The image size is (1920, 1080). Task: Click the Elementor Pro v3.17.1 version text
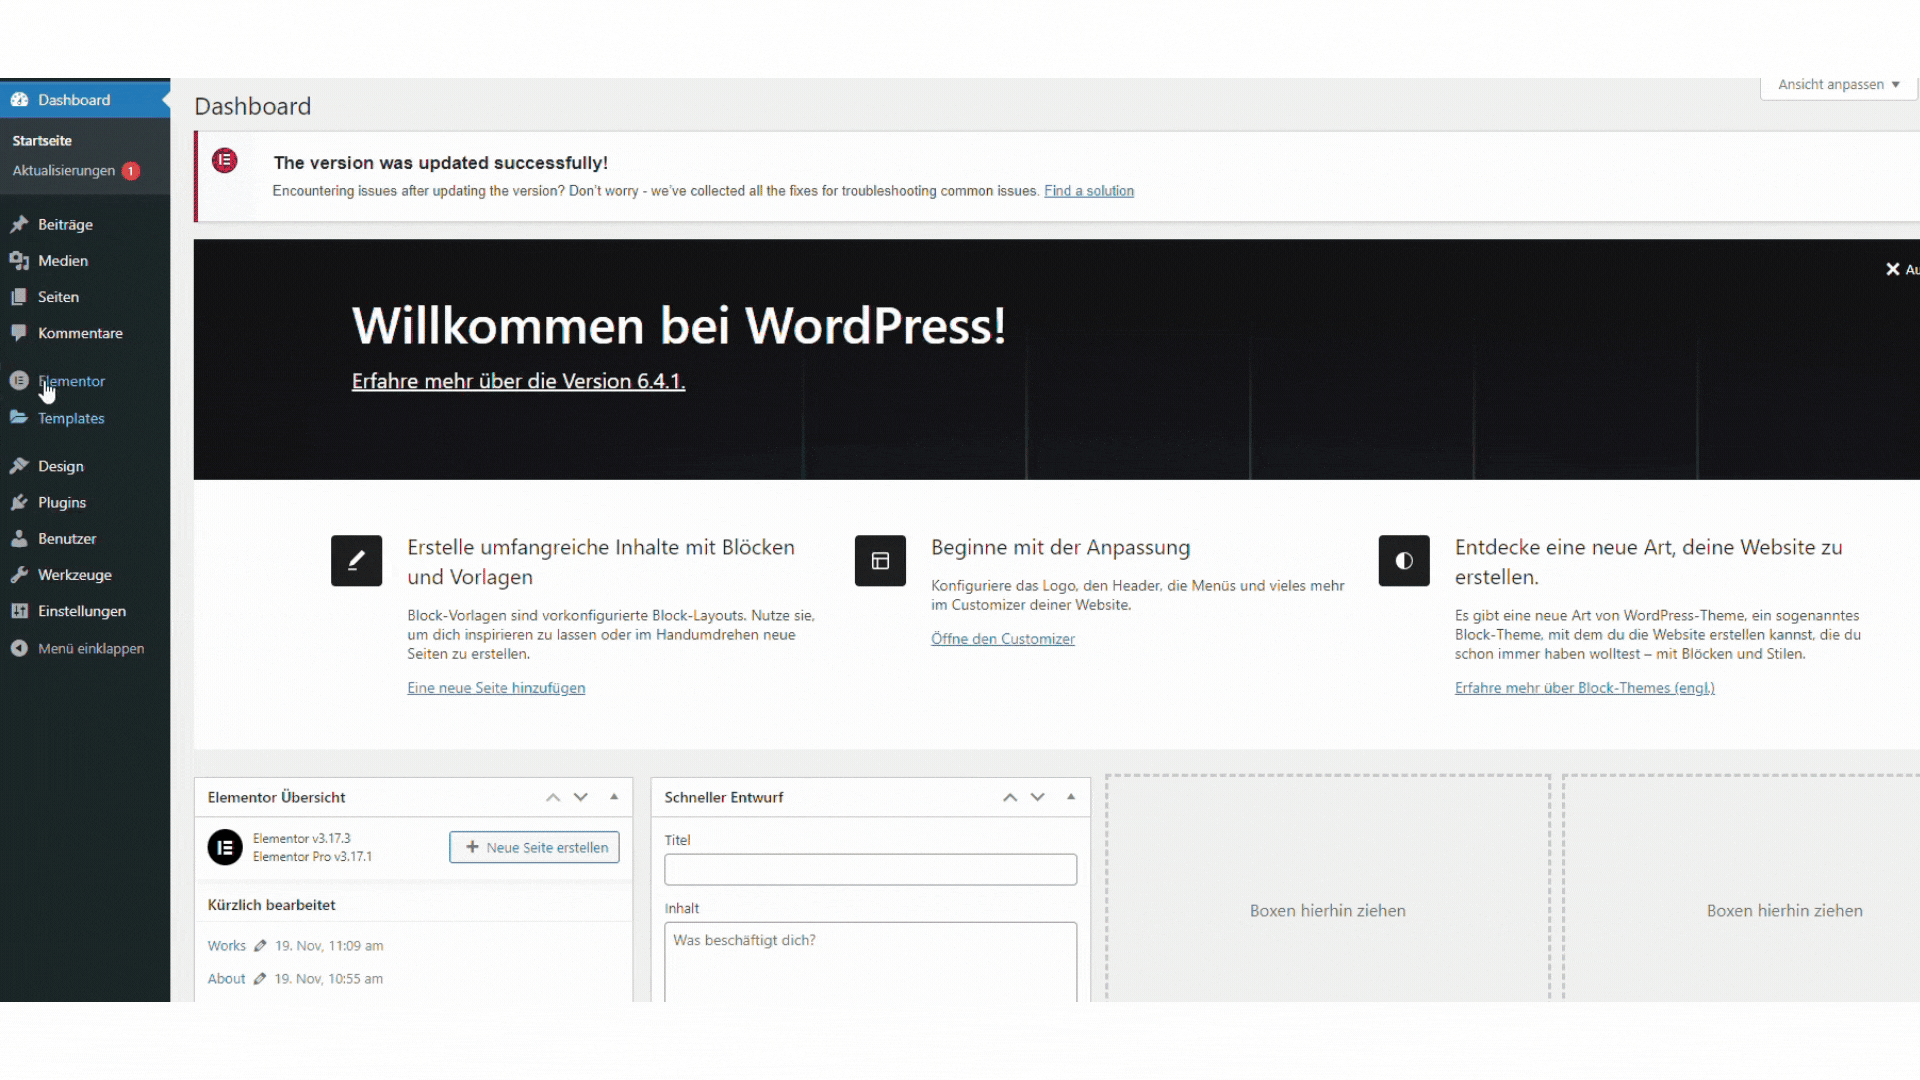[x=312, y=857]
